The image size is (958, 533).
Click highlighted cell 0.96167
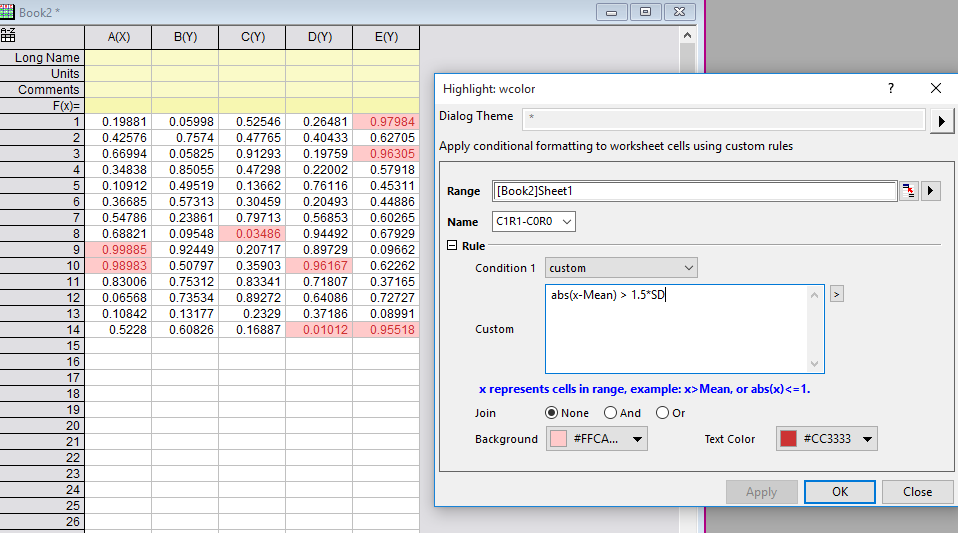[320, 265]
